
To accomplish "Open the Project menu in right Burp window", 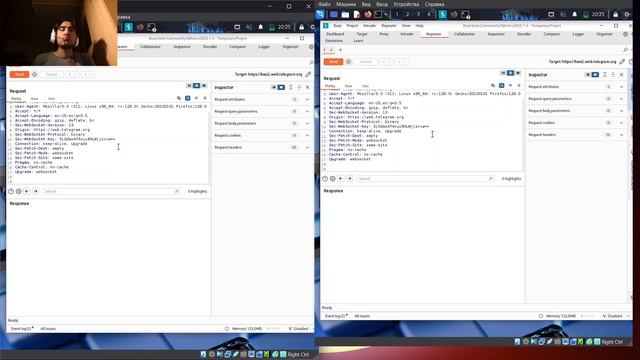I will click(x=352, y=26).
